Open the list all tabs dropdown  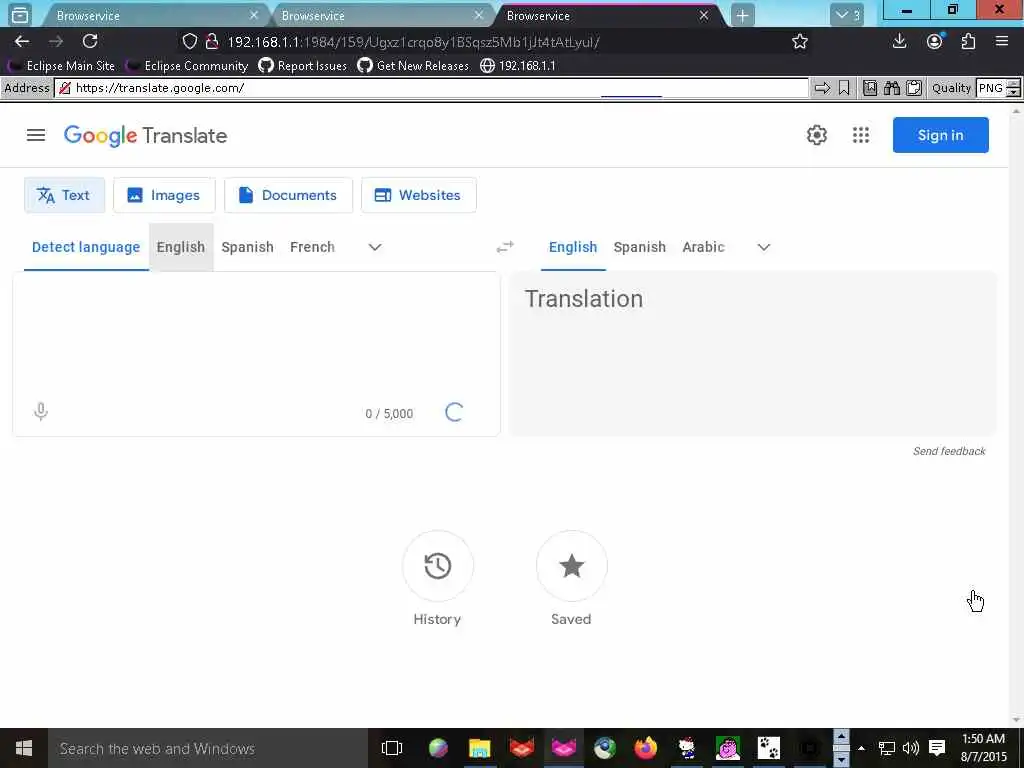click(847, 16)
